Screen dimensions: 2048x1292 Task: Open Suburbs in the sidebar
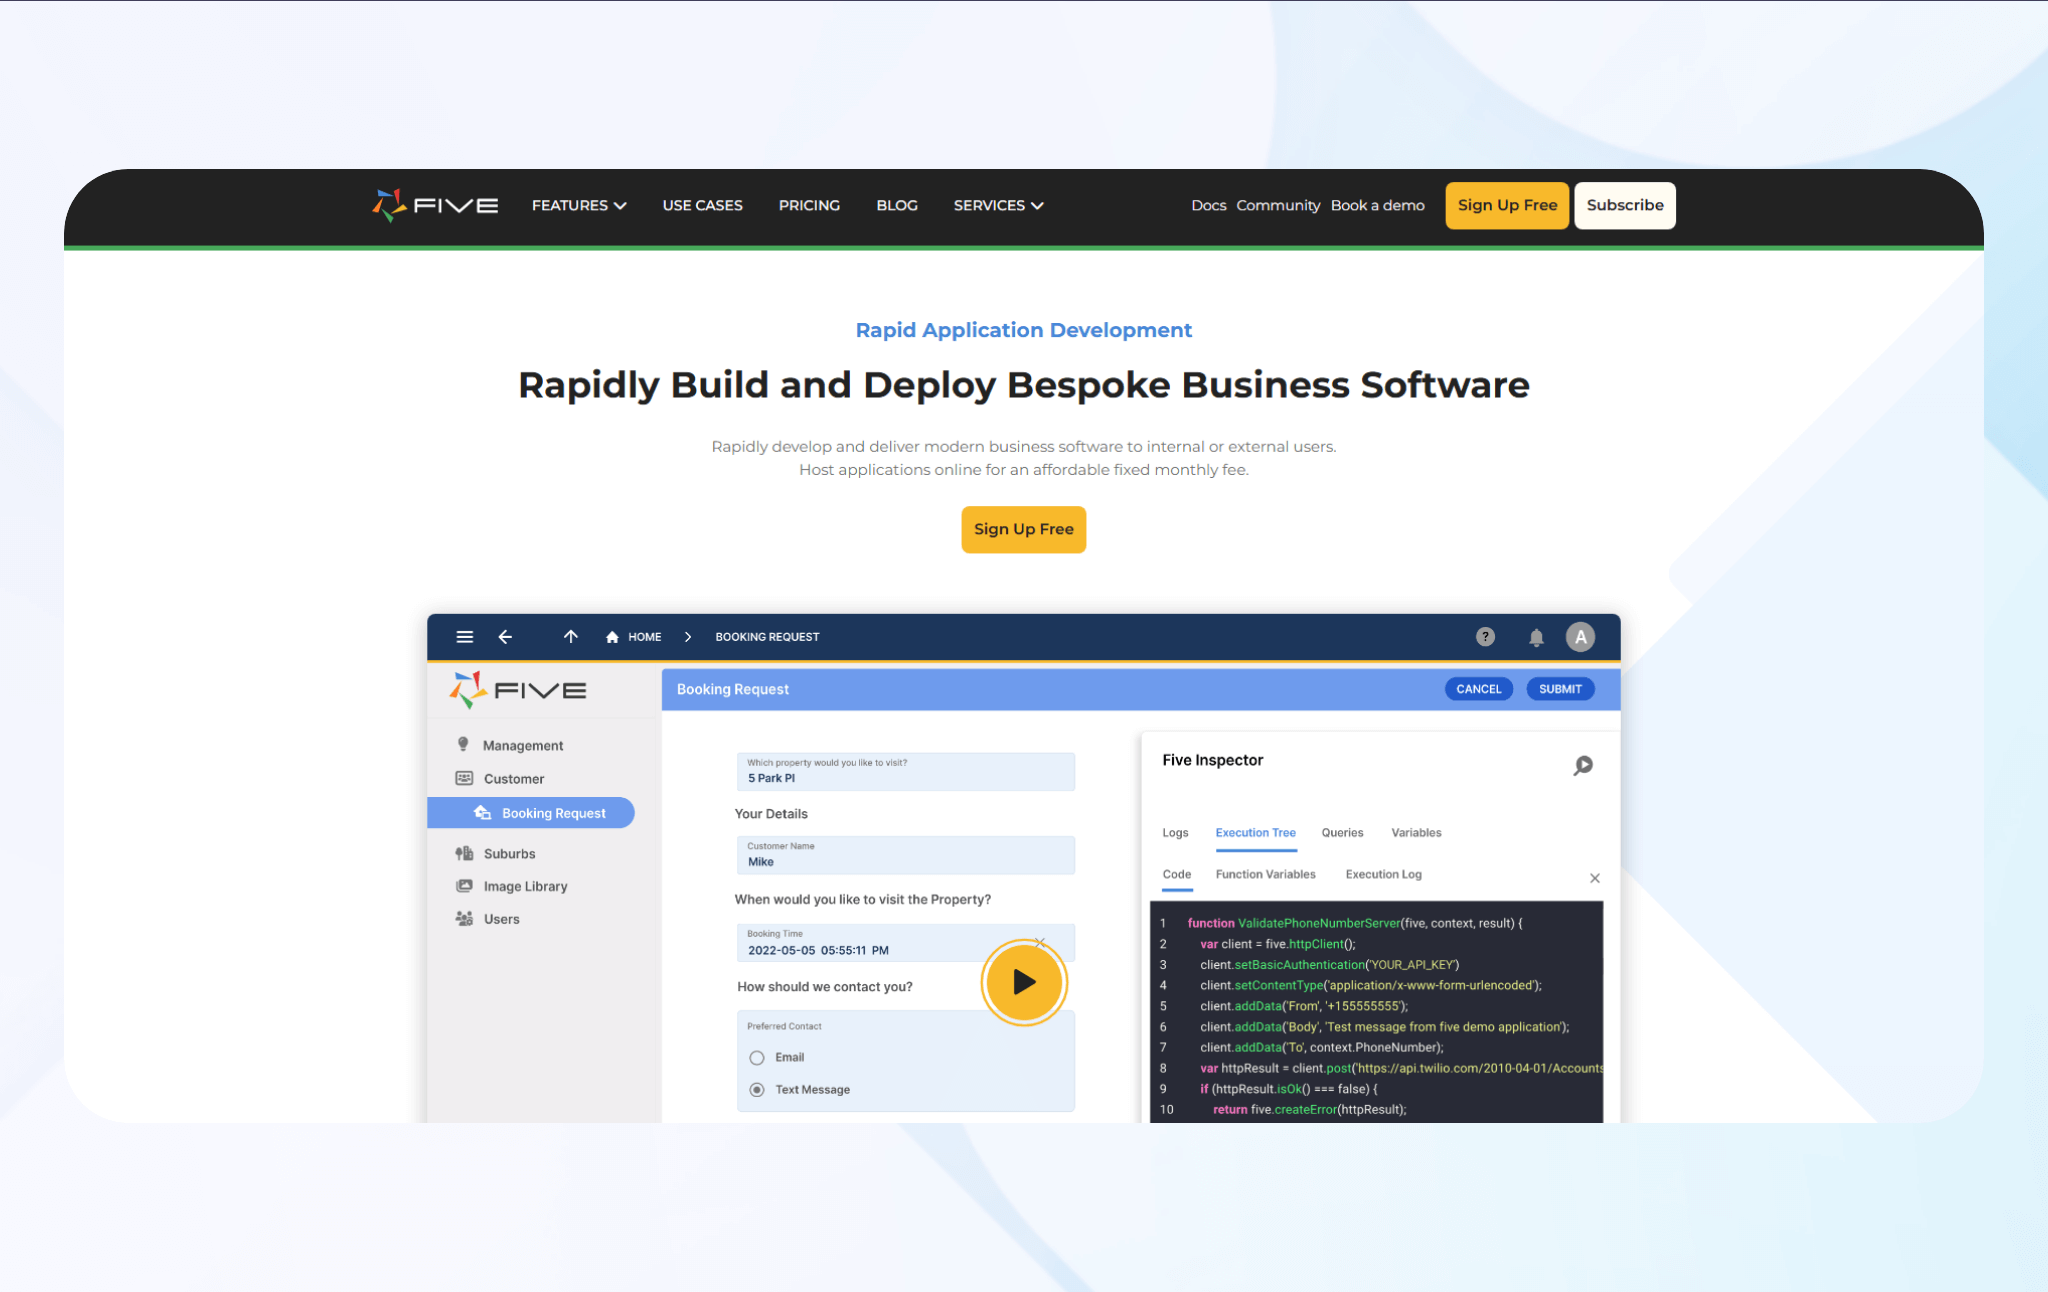509,854
